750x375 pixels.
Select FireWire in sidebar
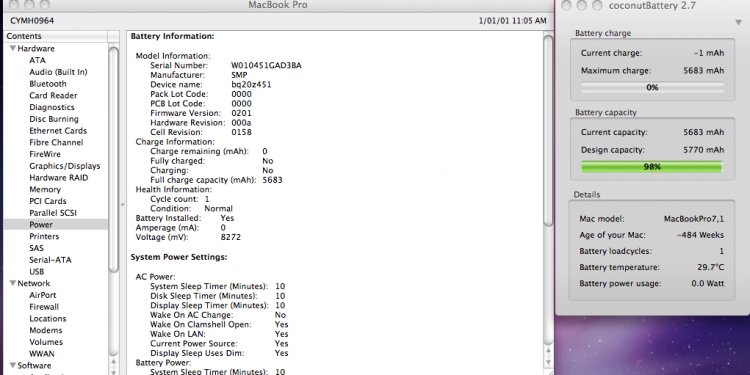45,154
